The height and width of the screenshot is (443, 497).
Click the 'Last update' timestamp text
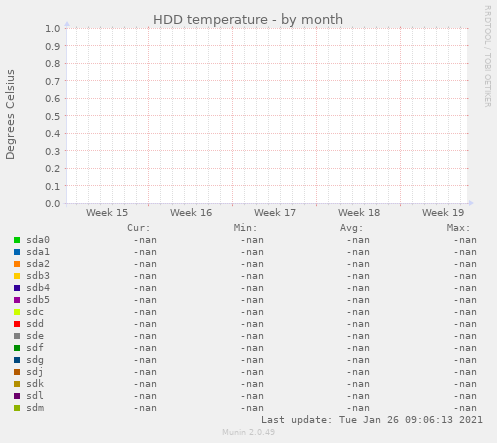coord(372,420)
